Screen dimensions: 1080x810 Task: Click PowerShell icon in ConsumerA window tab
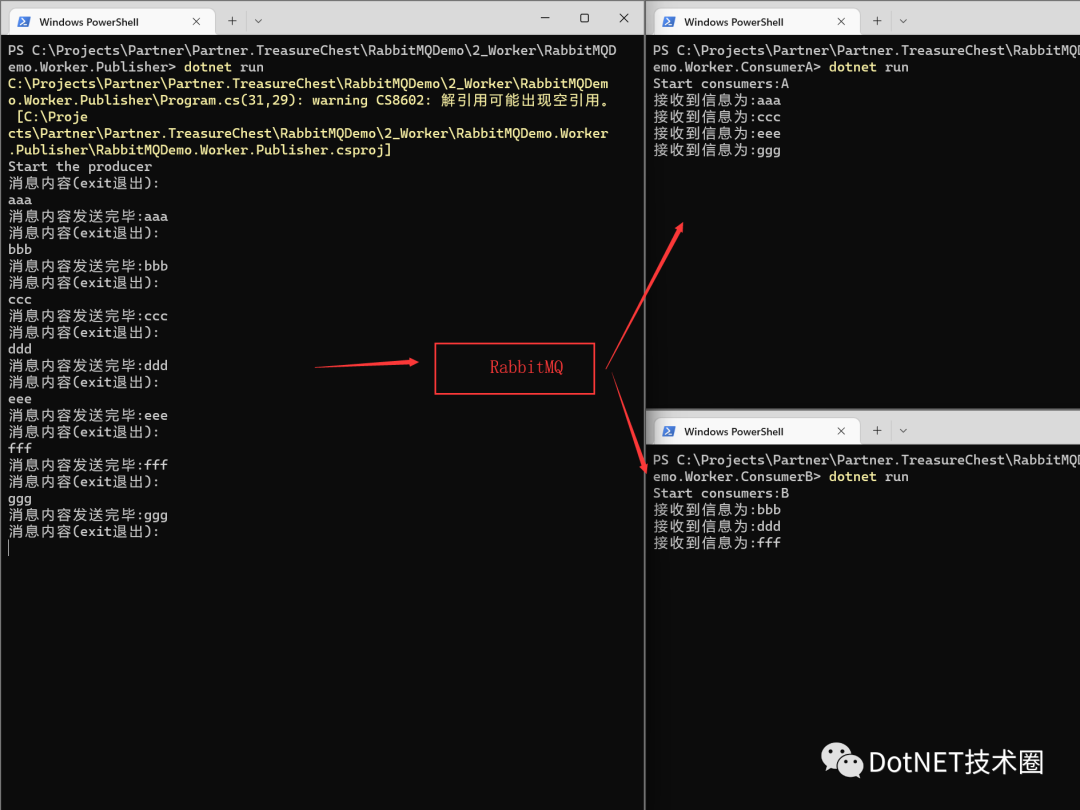(669, 21)
